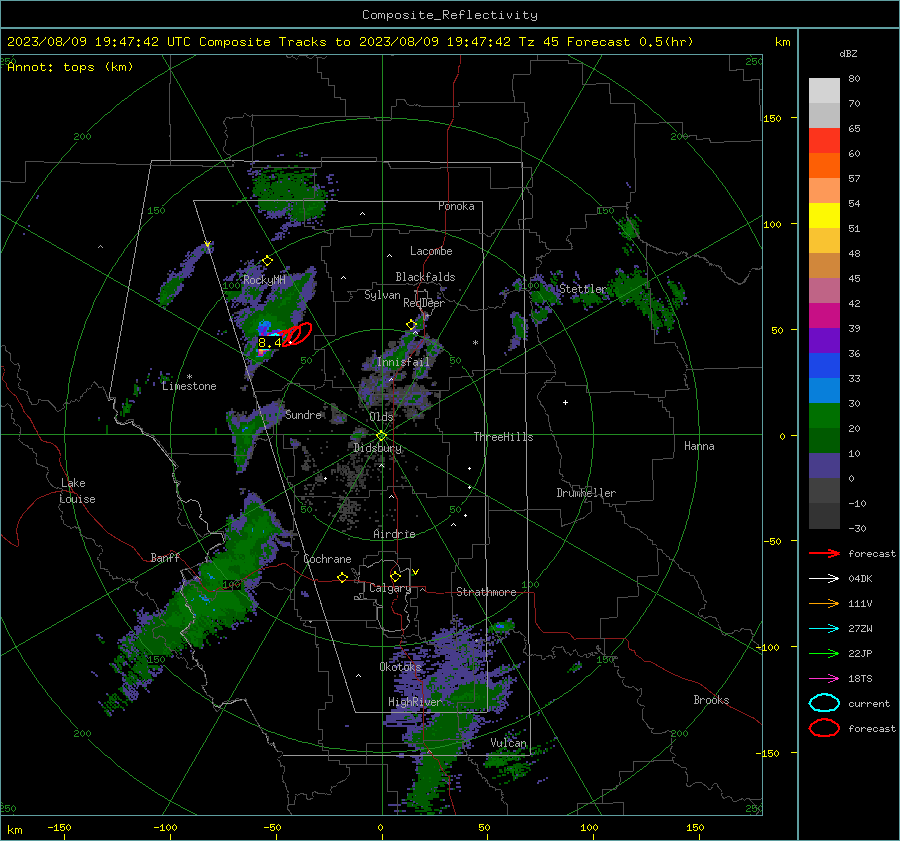Select the white 04DK arrow legend entry
The height and width of the screenshot is (841, 900).
click(824, 578)
